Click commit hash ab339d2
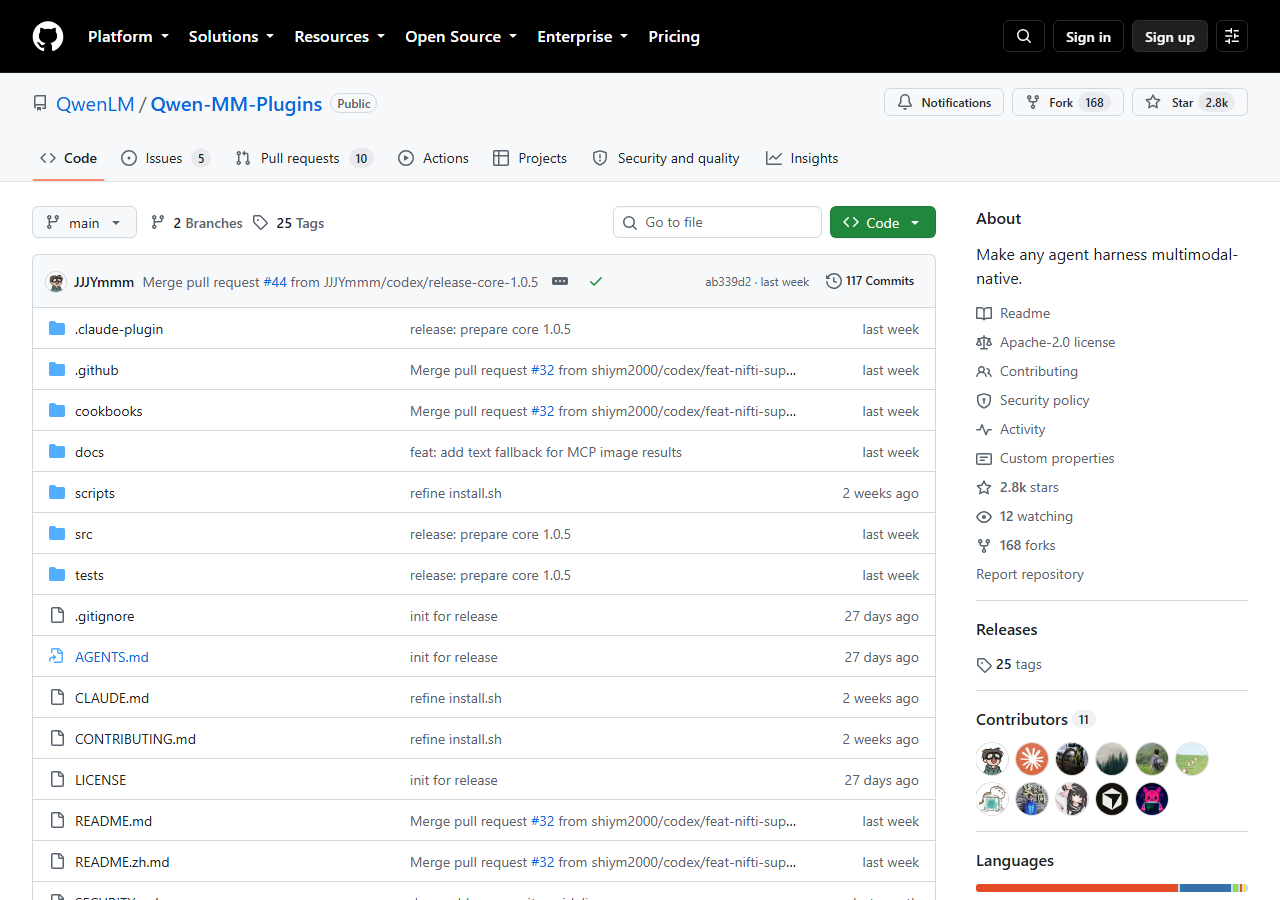Viewport: 1280px width, 900px height. click(728, 282)
